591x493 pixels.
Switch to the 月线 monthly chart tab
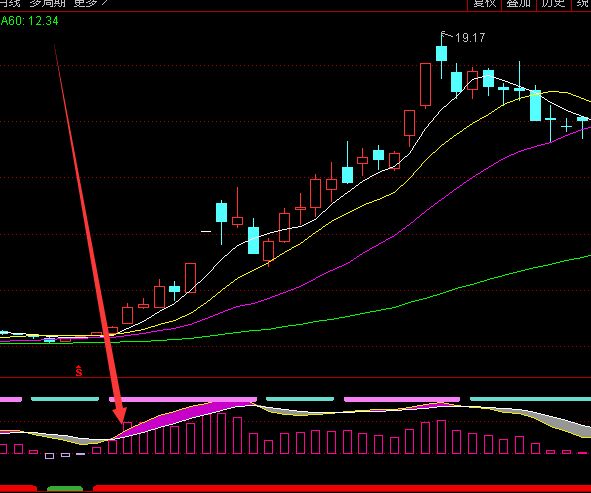pos(10,3)
